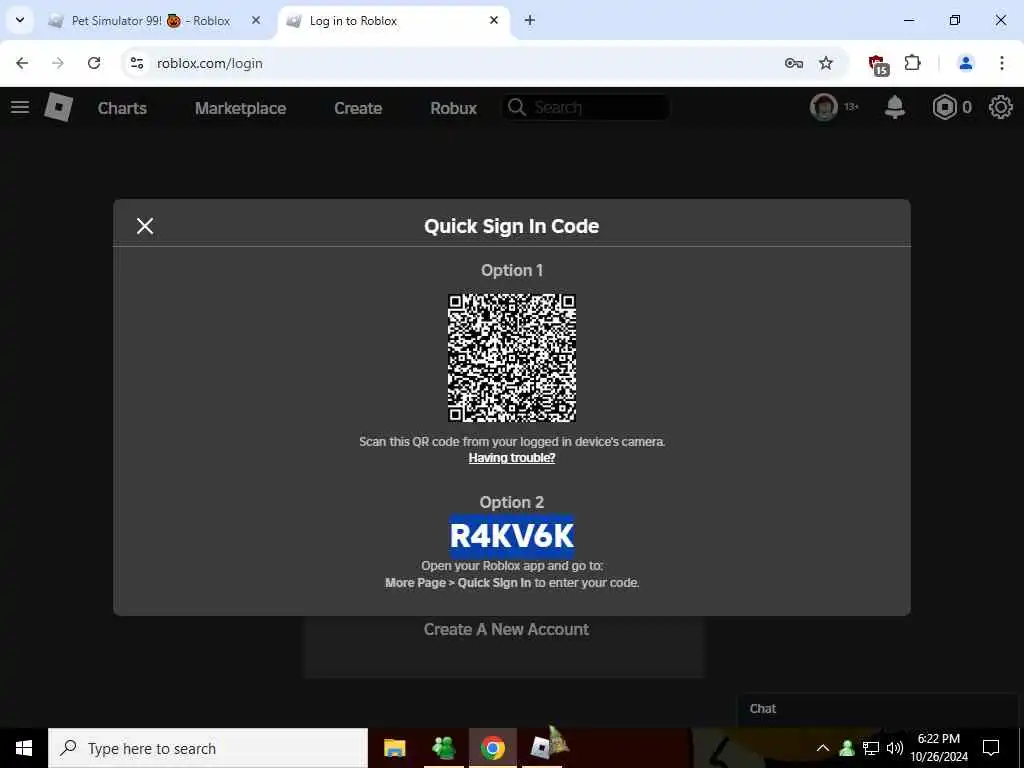This screenshot has height=768, width=1024.
Task: Click Create A New Account
Action: (x=506, y=629)
